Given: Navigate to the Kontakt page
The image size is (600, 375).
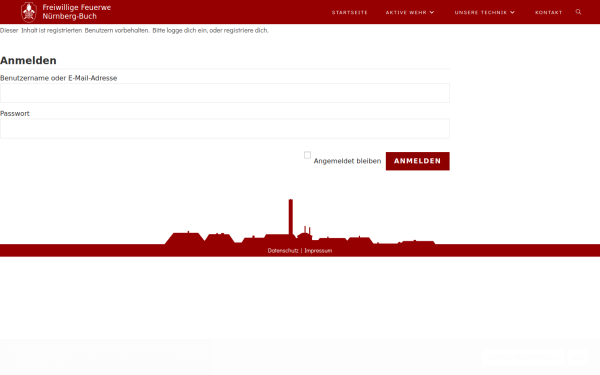Looking at the screenshot, I should click(548, 12).
